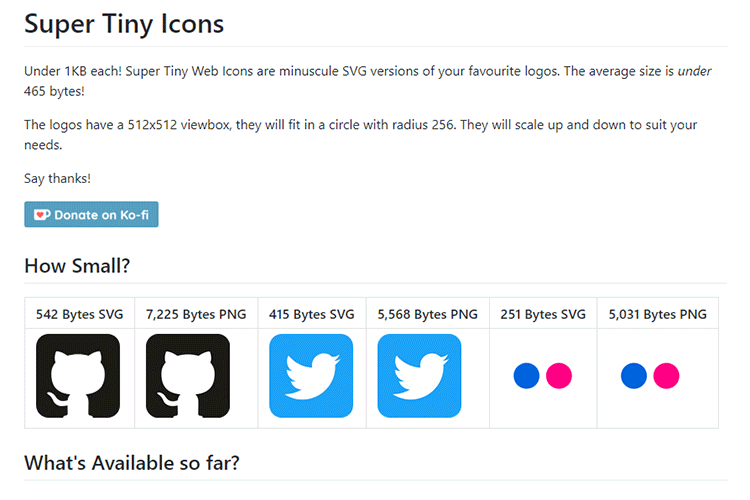Click the GitHub SVG icon

78,376
